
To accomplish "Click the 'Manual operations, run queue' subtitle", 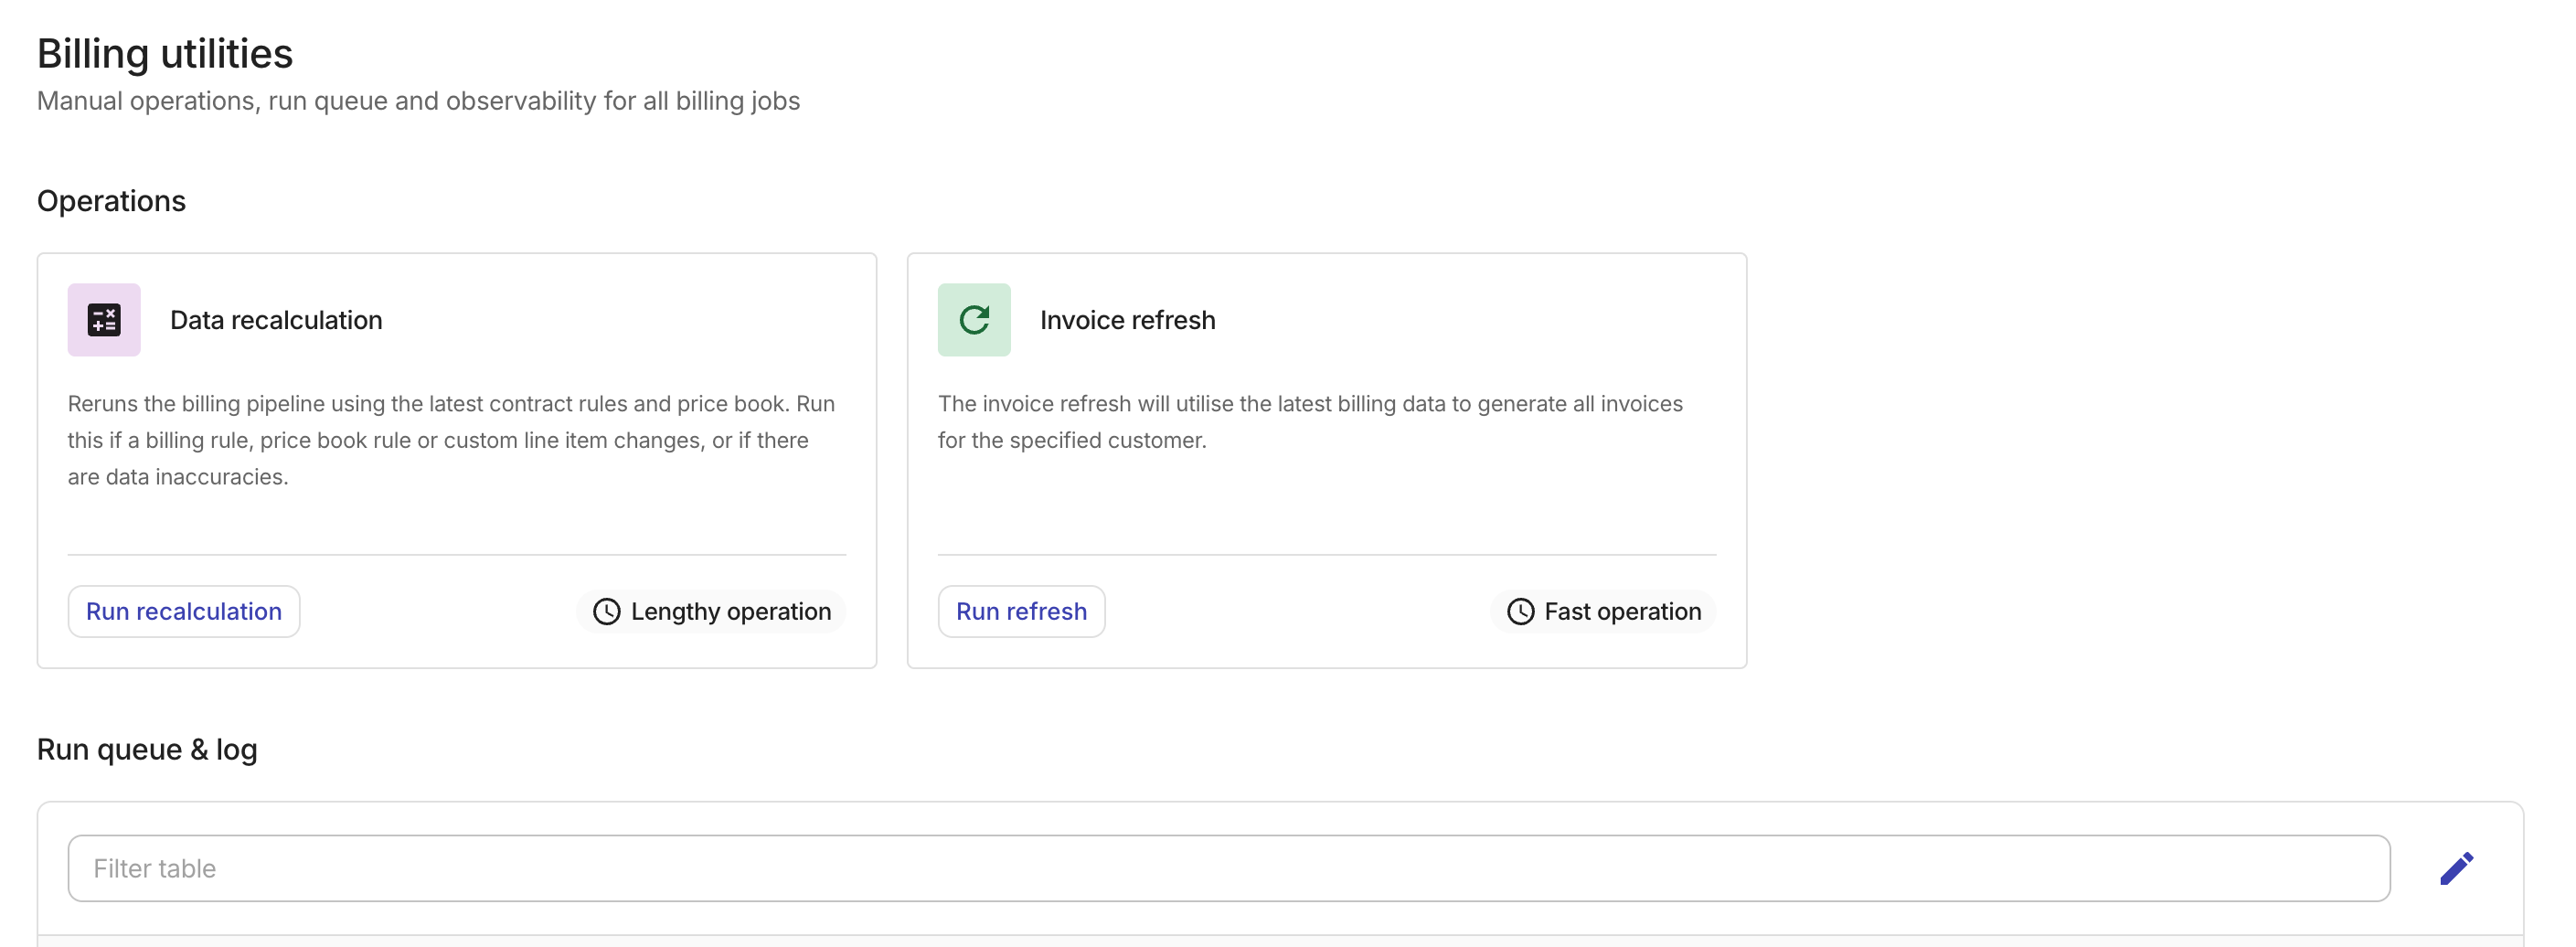I will click(x=418, y=101).
